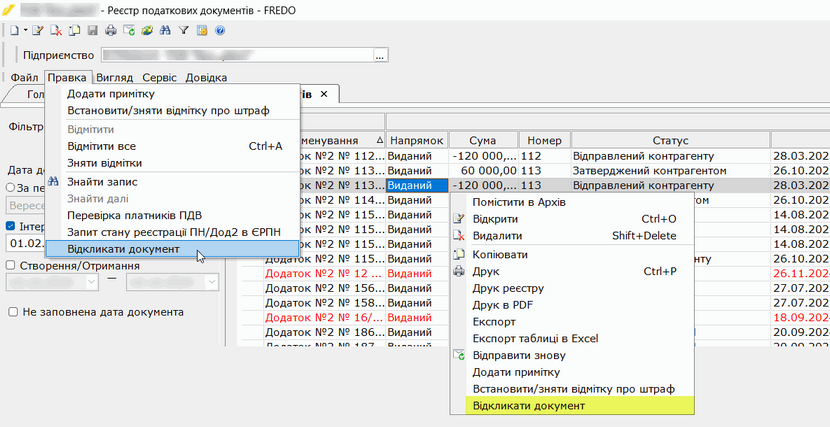
Task: Click the Сума cell 60 000,00
Action: 483,171
